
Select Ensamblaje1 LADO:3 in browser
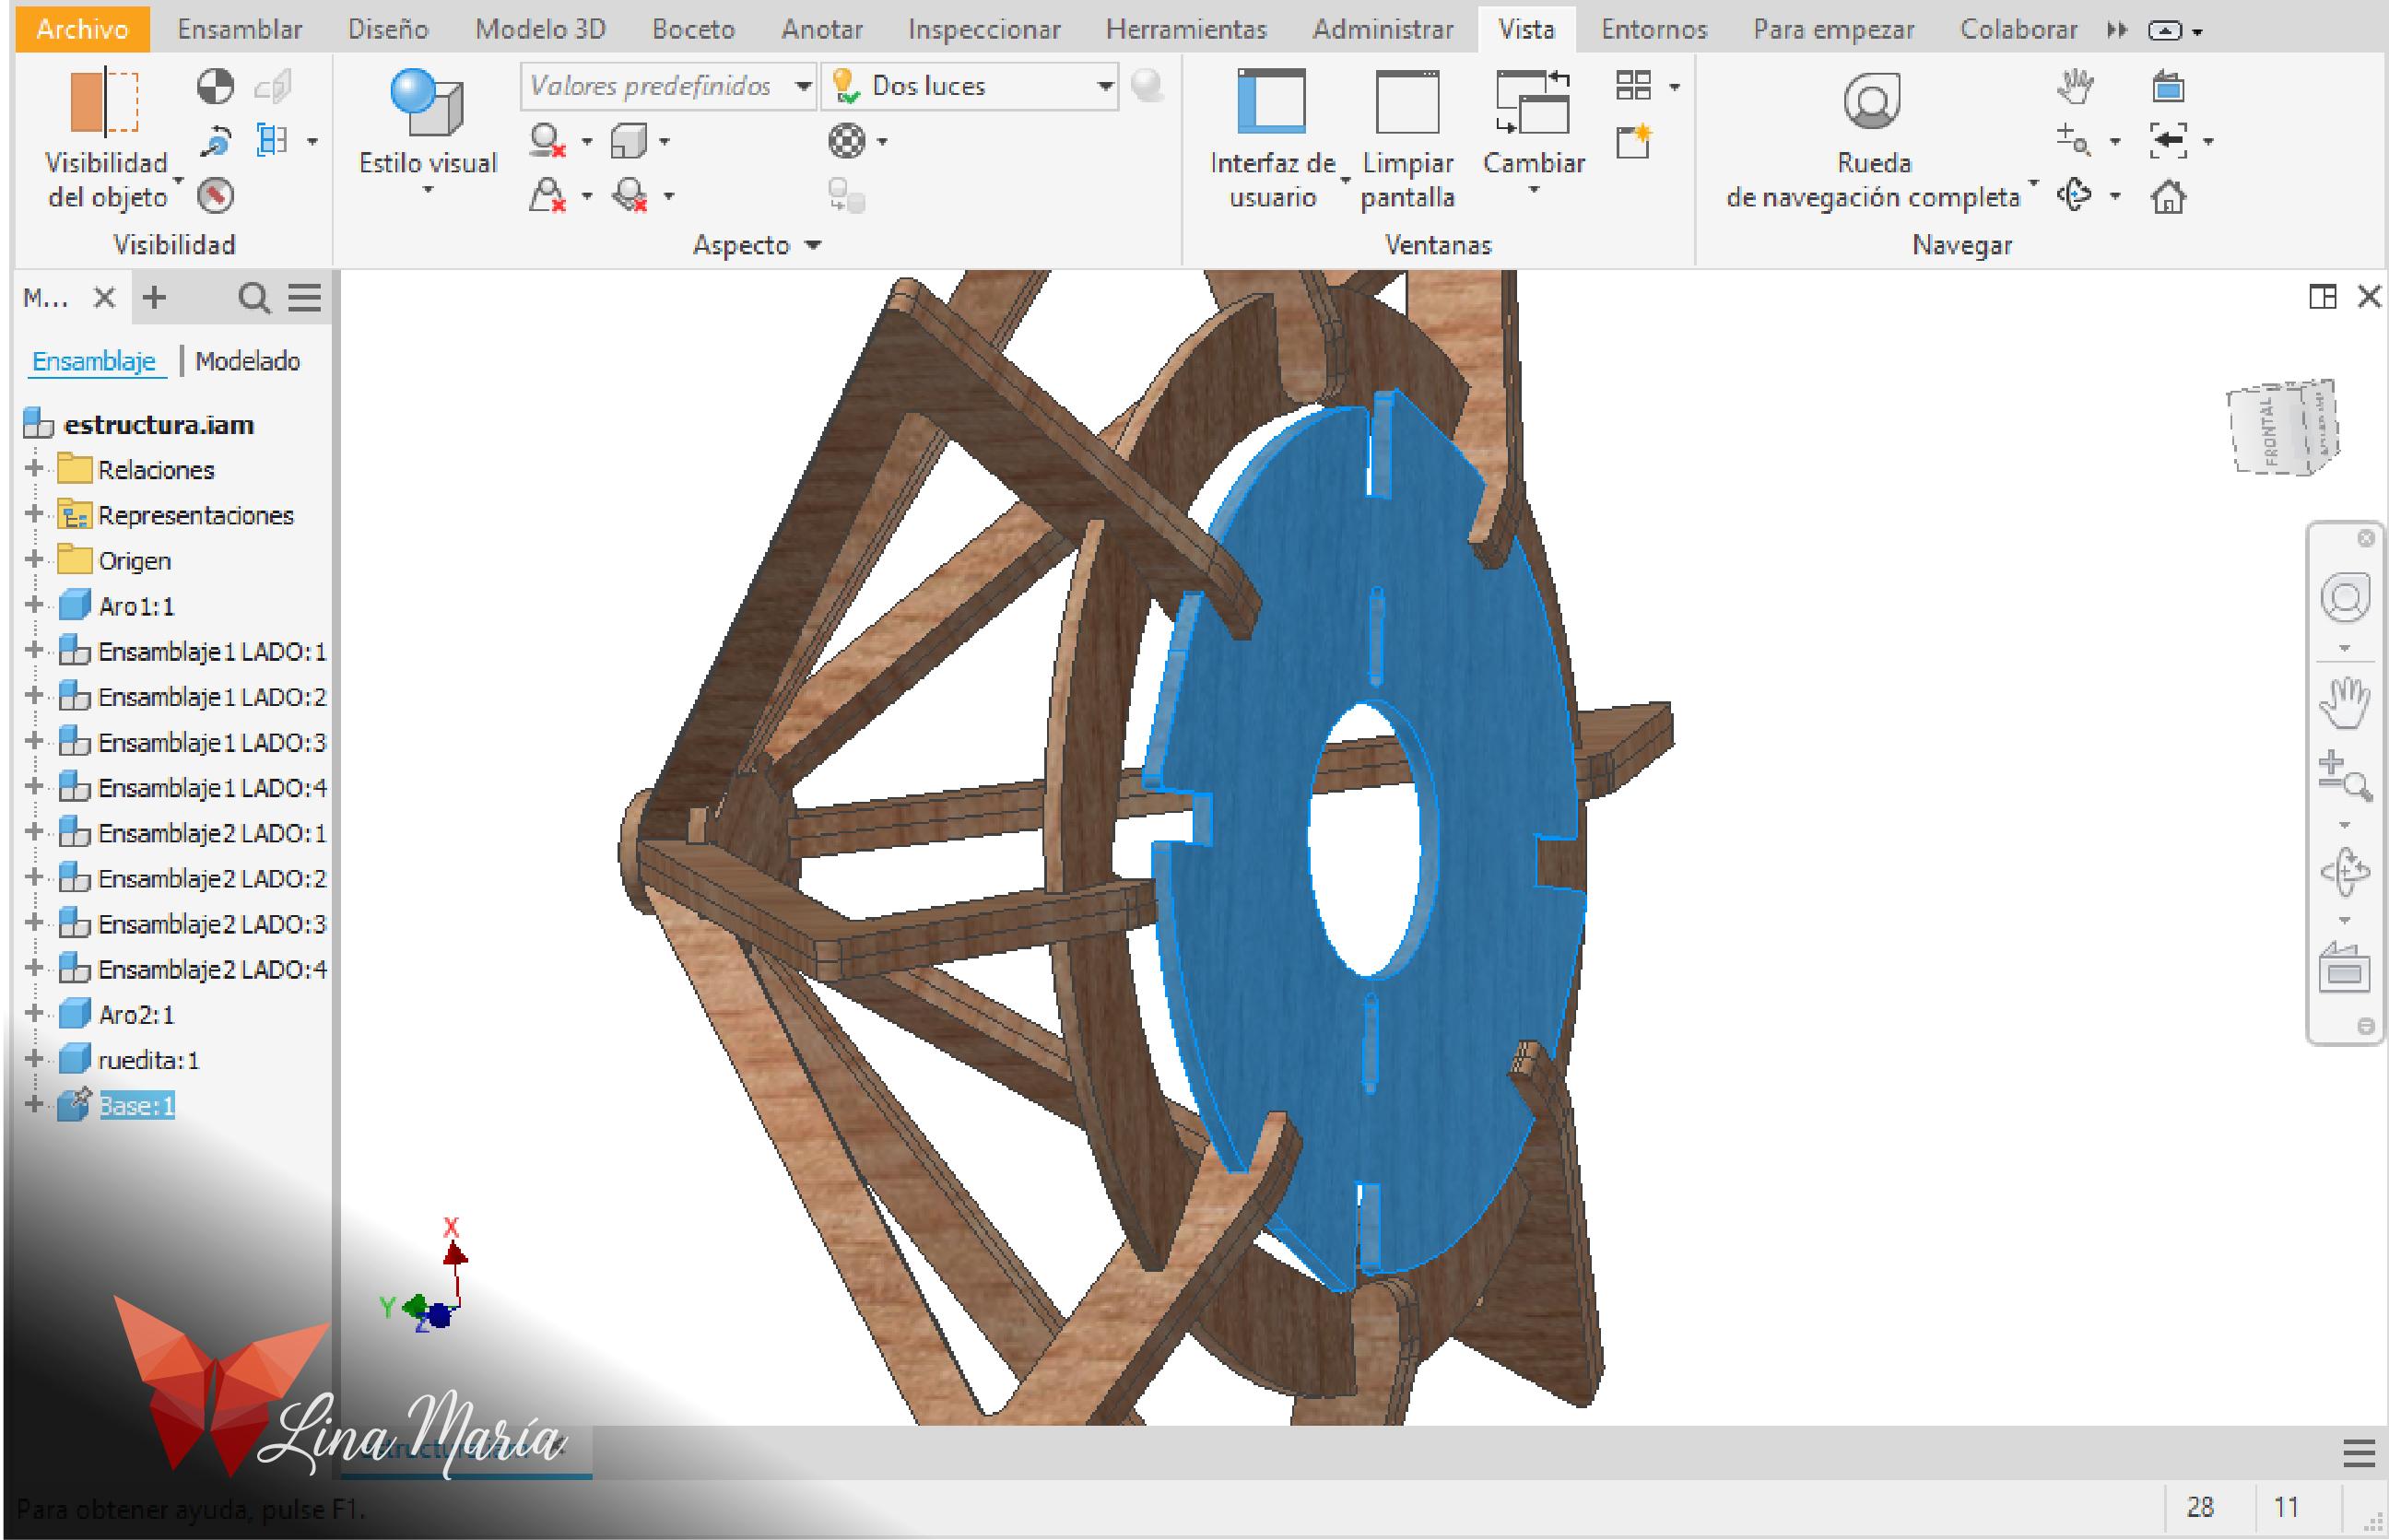pyautogui.click(x=212, y=742)
